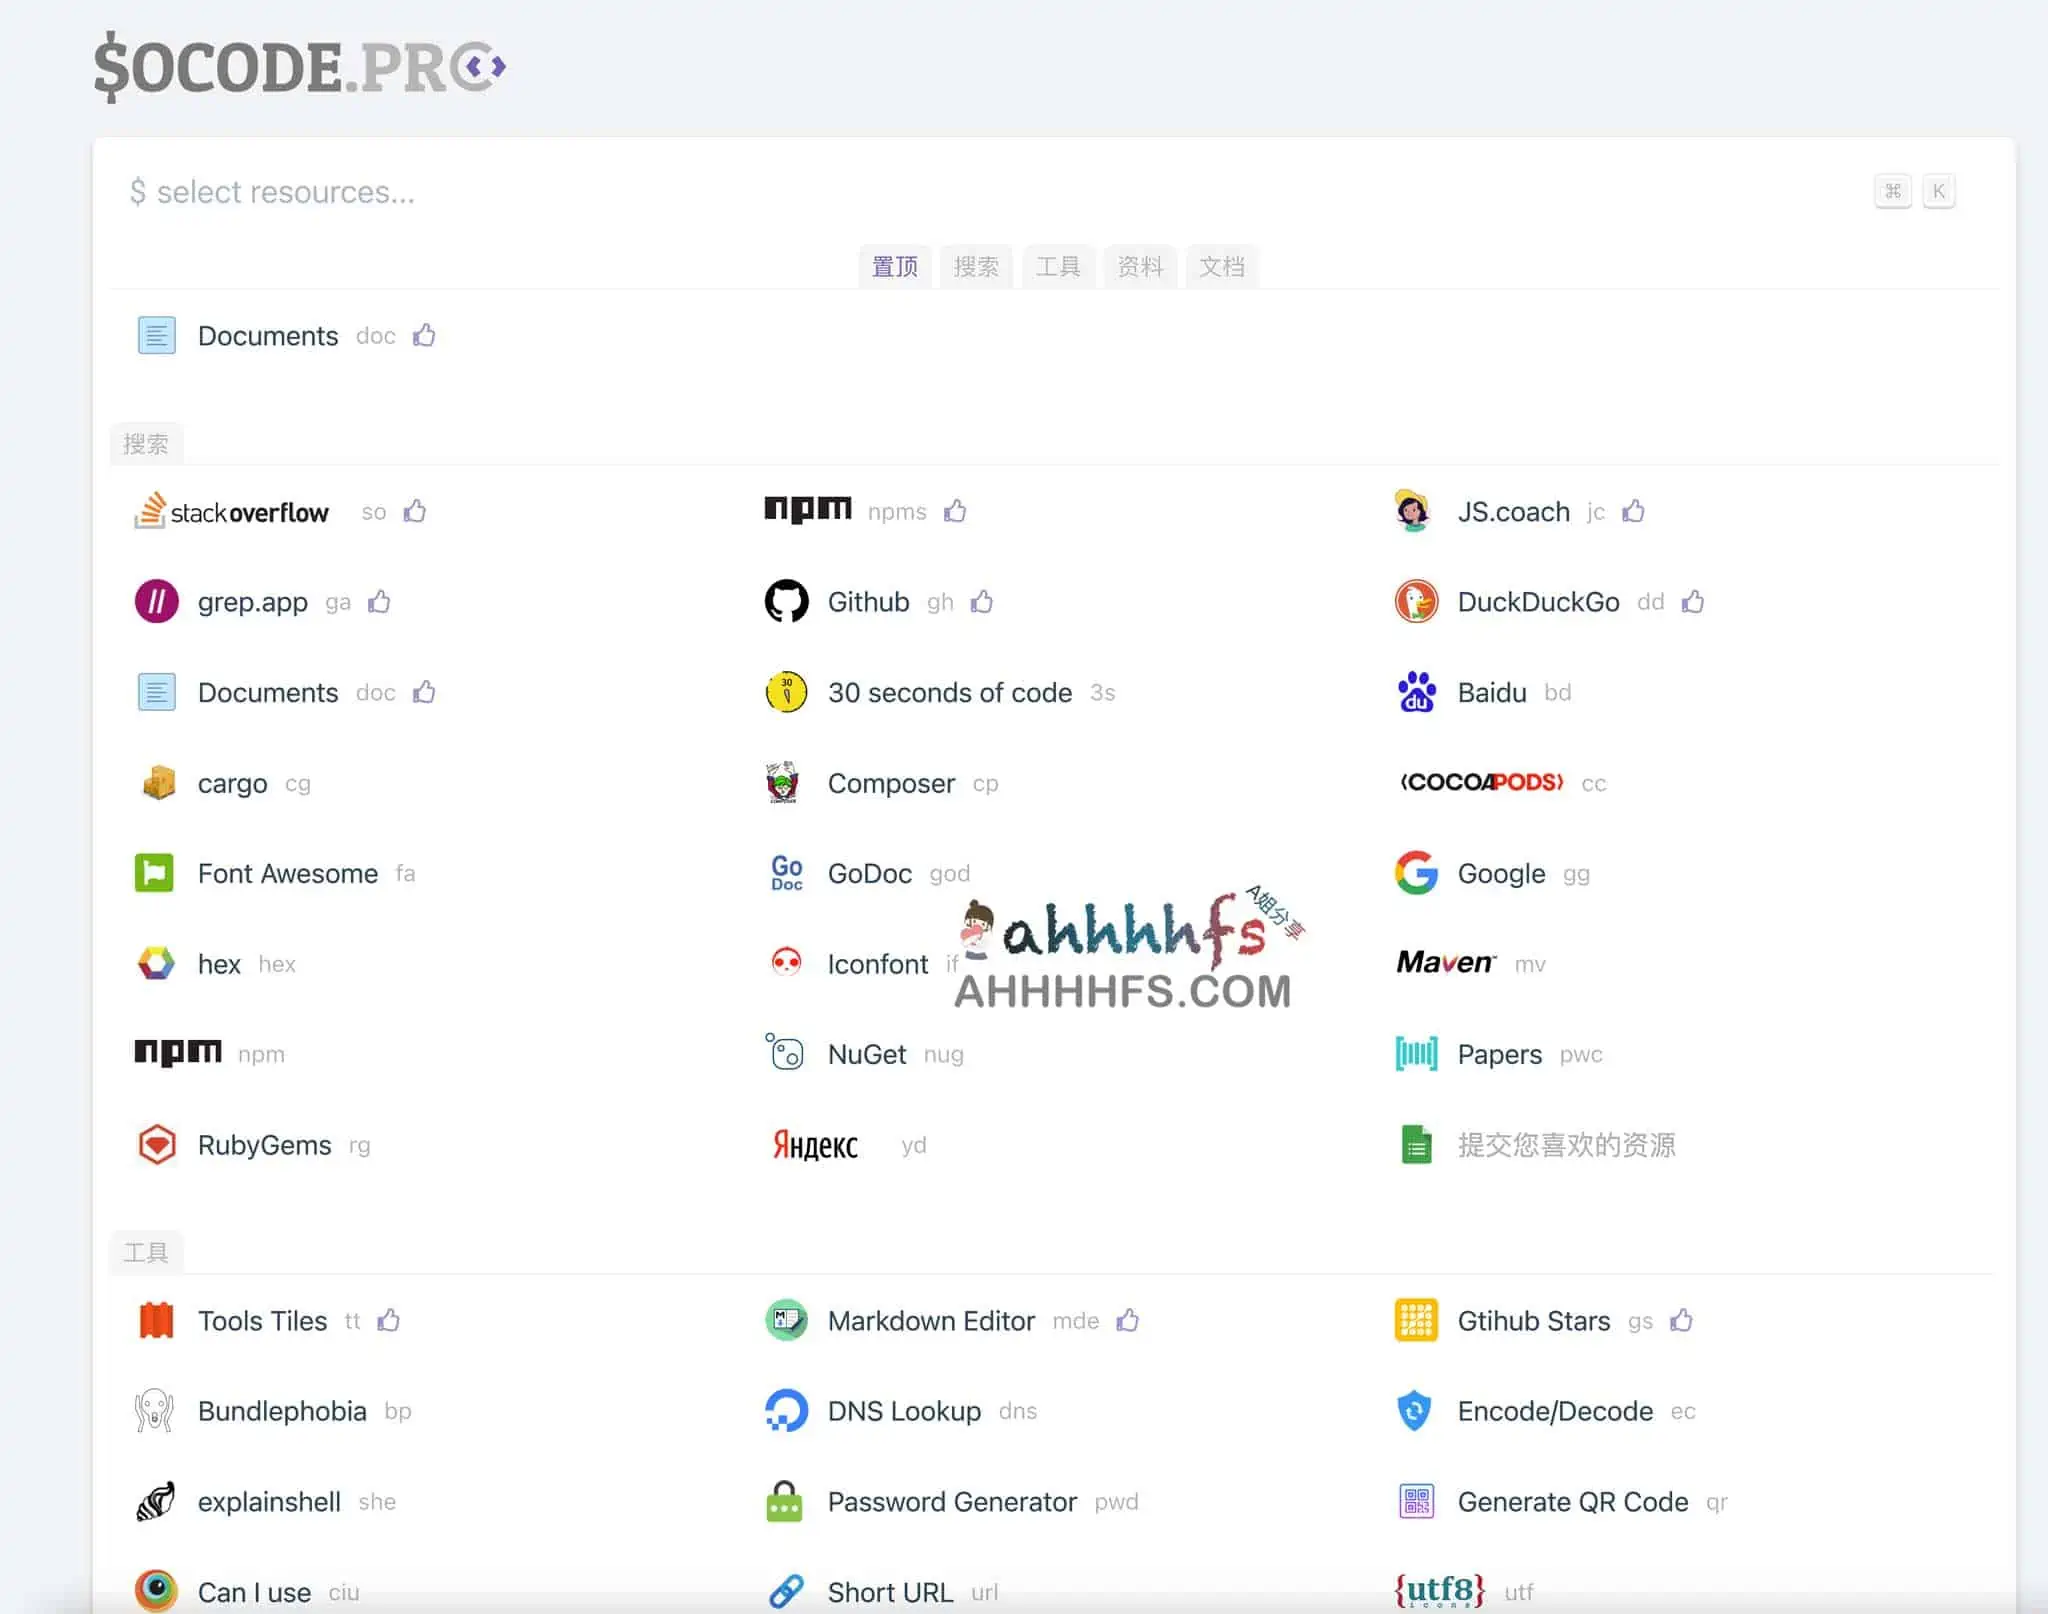Click the keyboard shortcut hint ⌘K
The image size is (2048, 1614).
point(1915,188)
